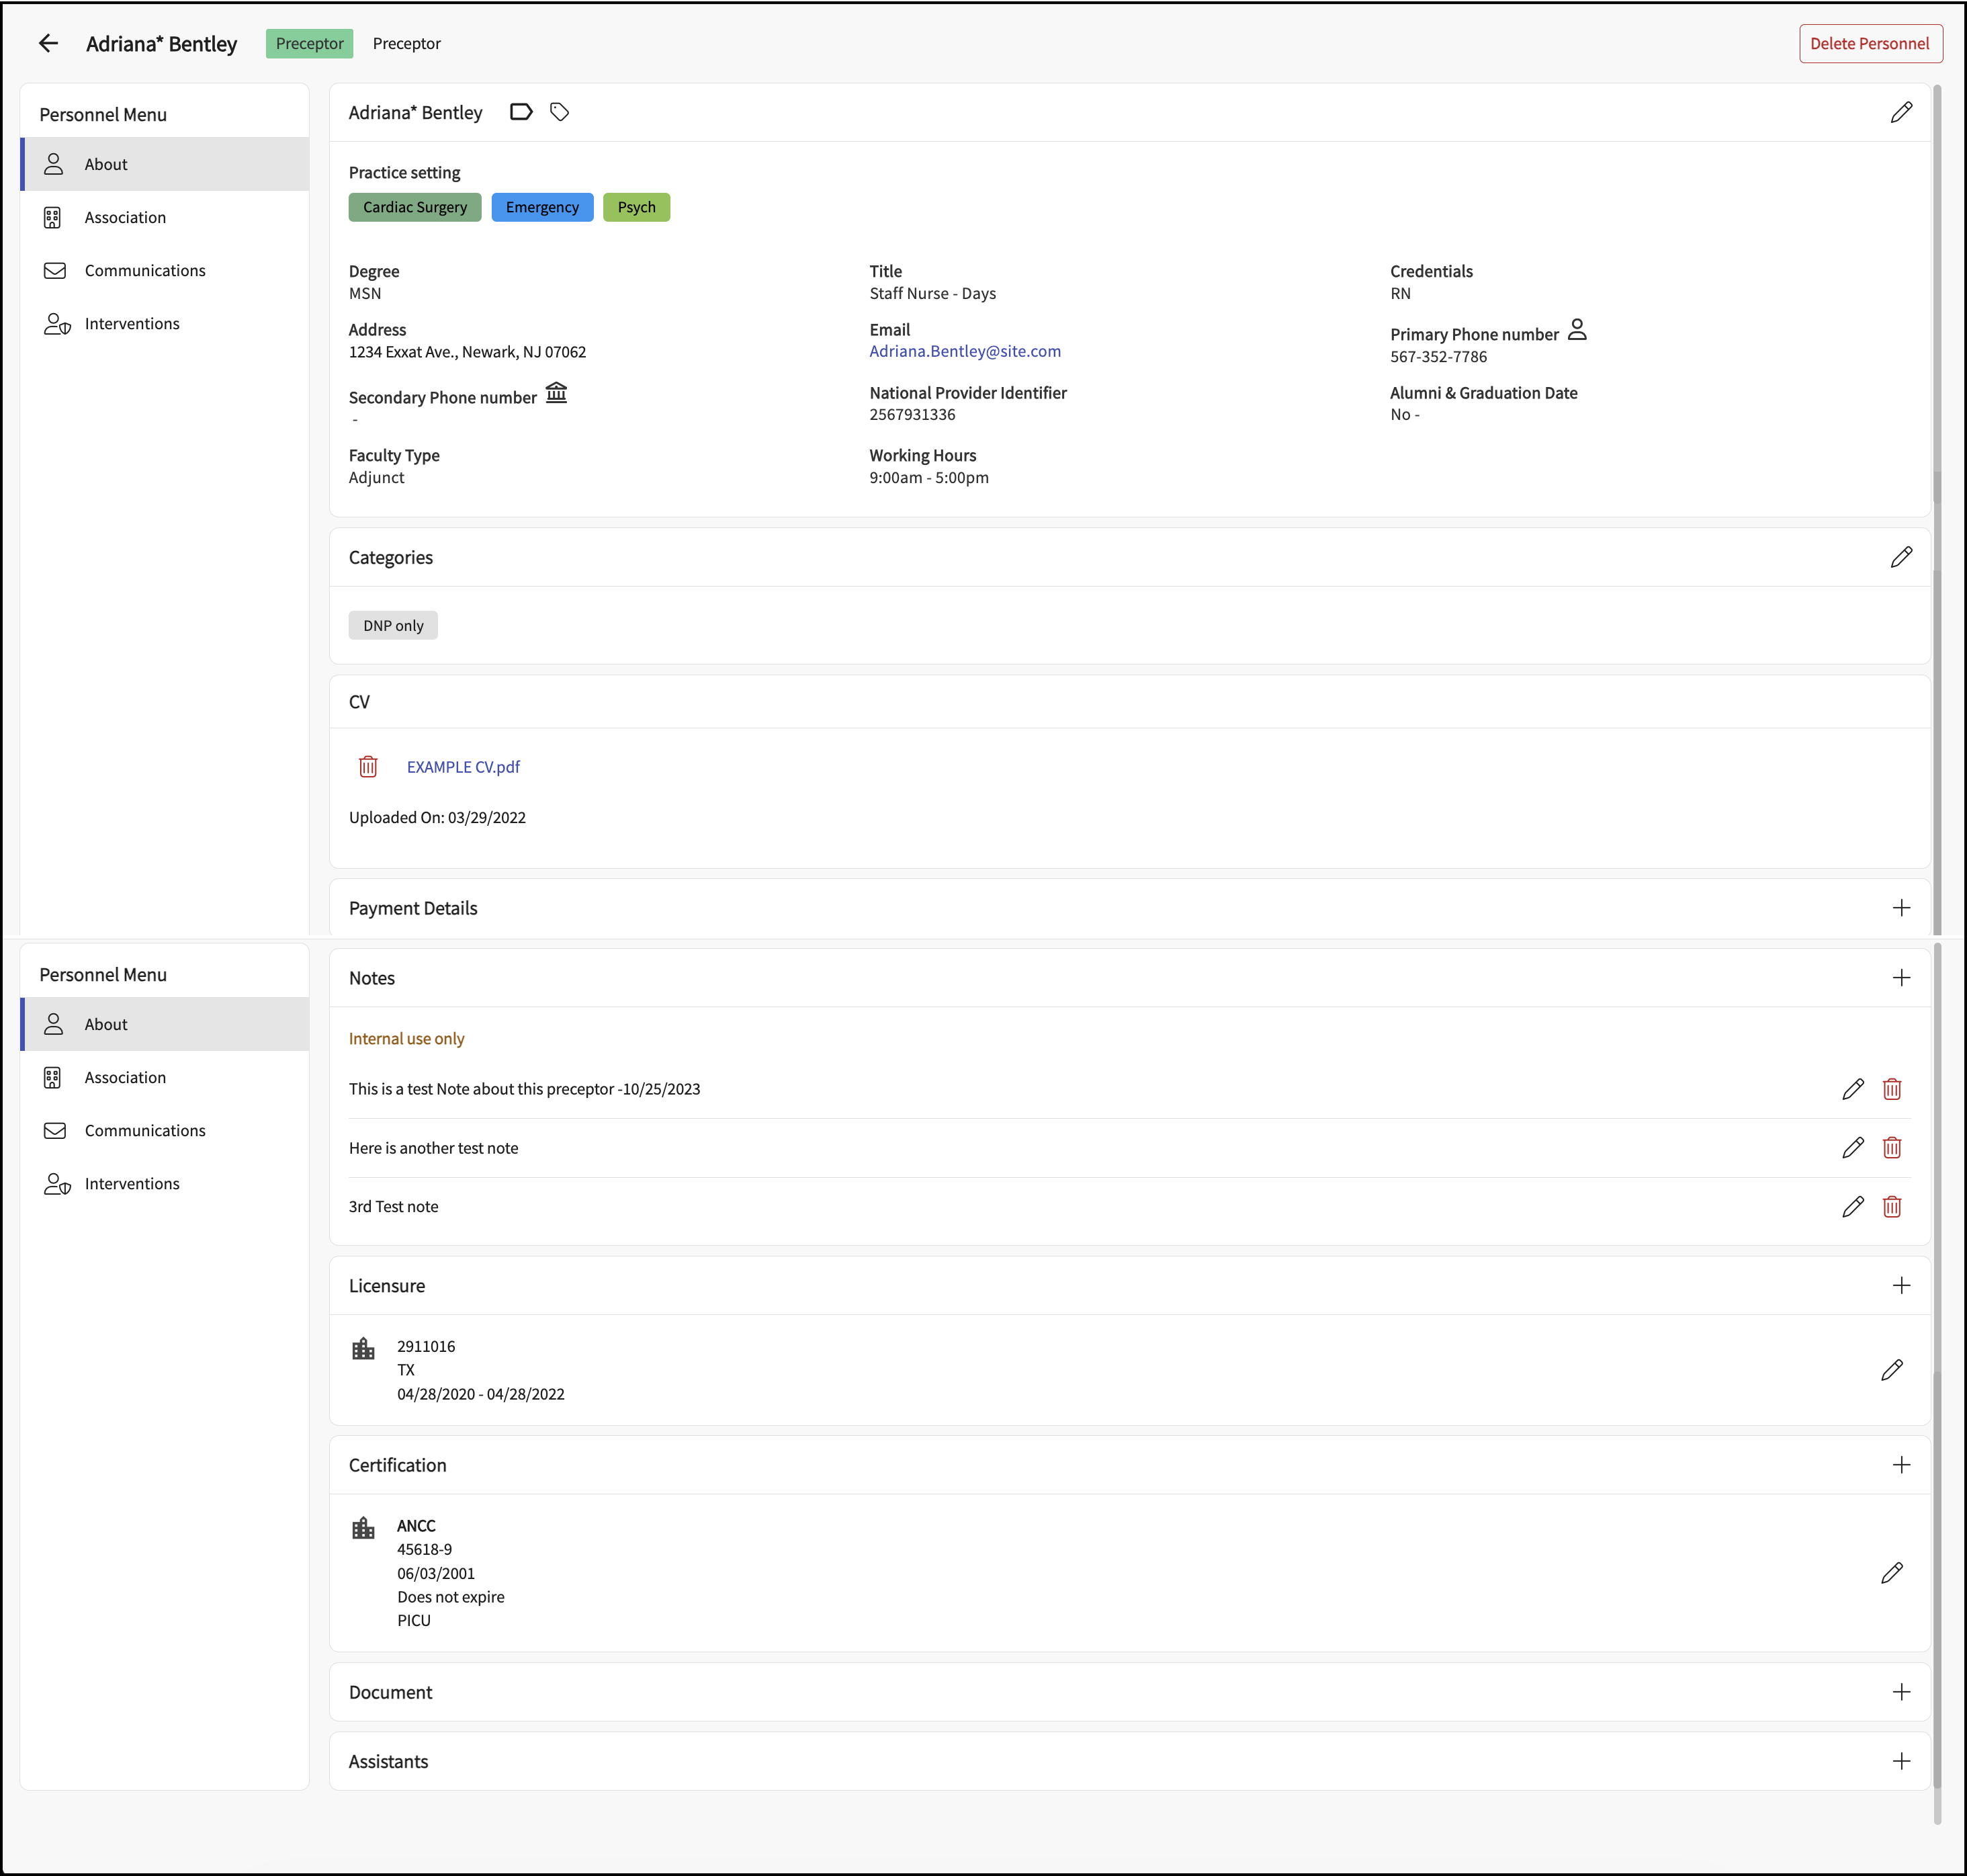Delete EXAMPLE CV.pdf with trash icon
The image size is (1967, 1876).
(368, 767)
